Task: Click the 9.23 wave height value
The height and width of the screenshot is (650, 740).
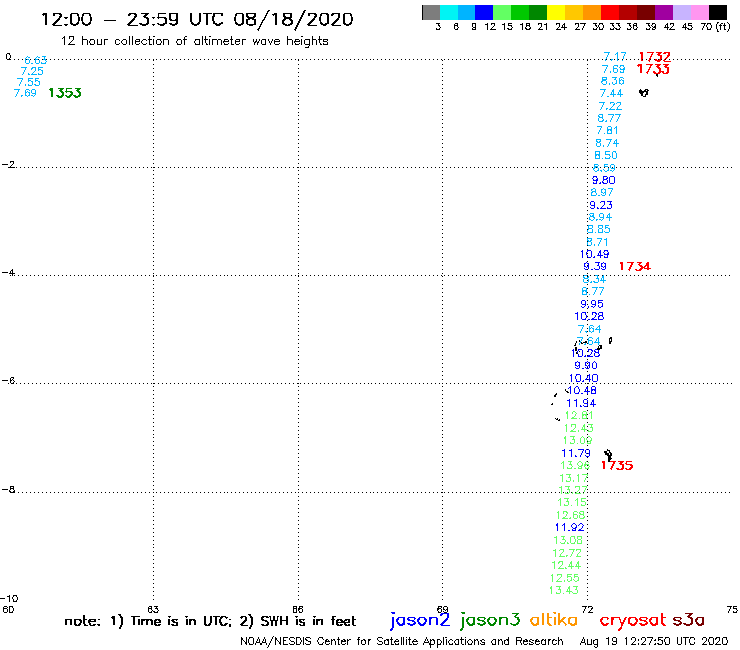Action: coord(601,205)
